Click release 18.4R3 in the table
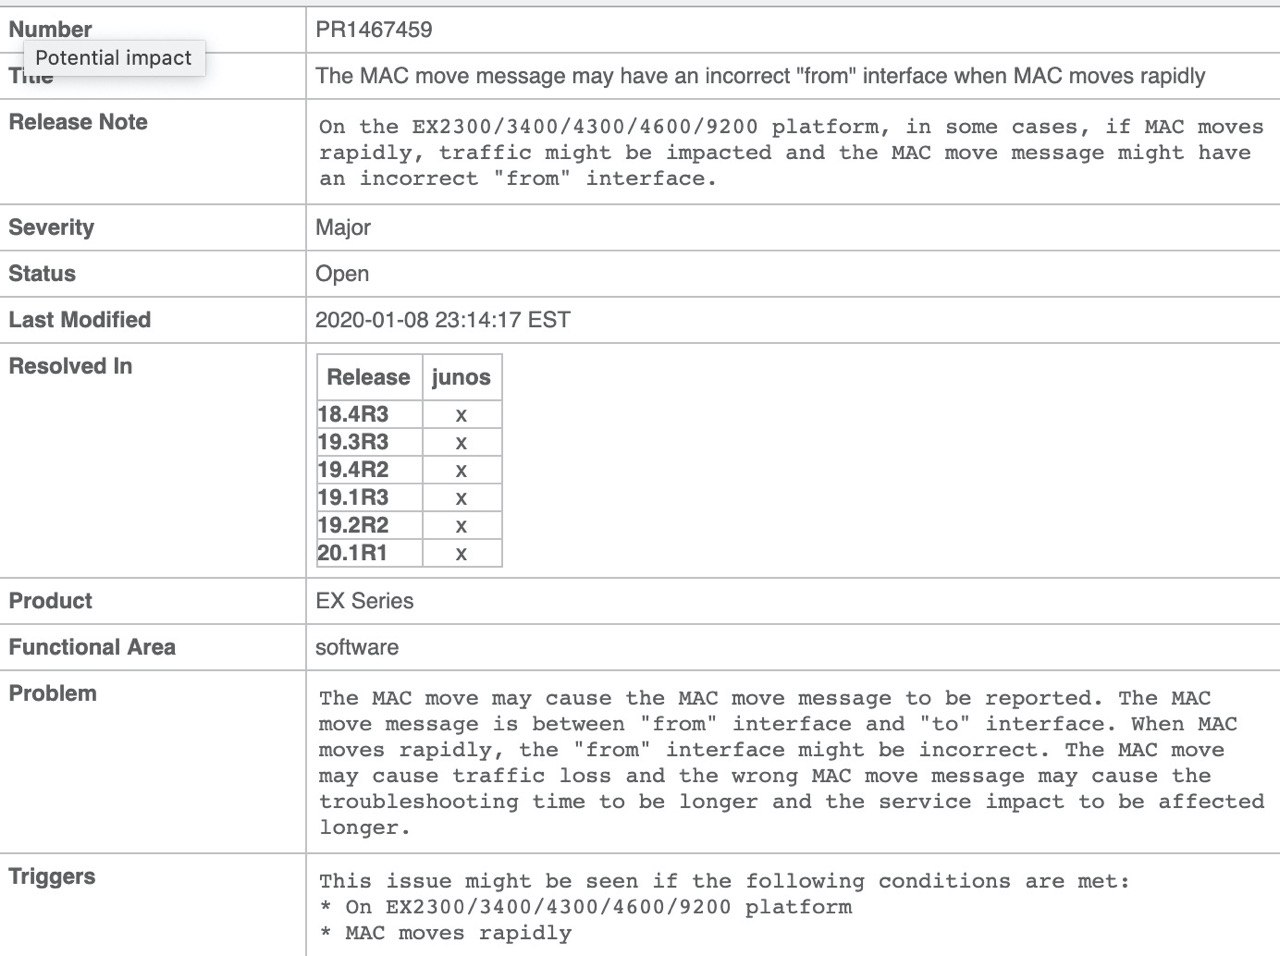Viewport: 1280px width, 956px height. click(353, 414)
